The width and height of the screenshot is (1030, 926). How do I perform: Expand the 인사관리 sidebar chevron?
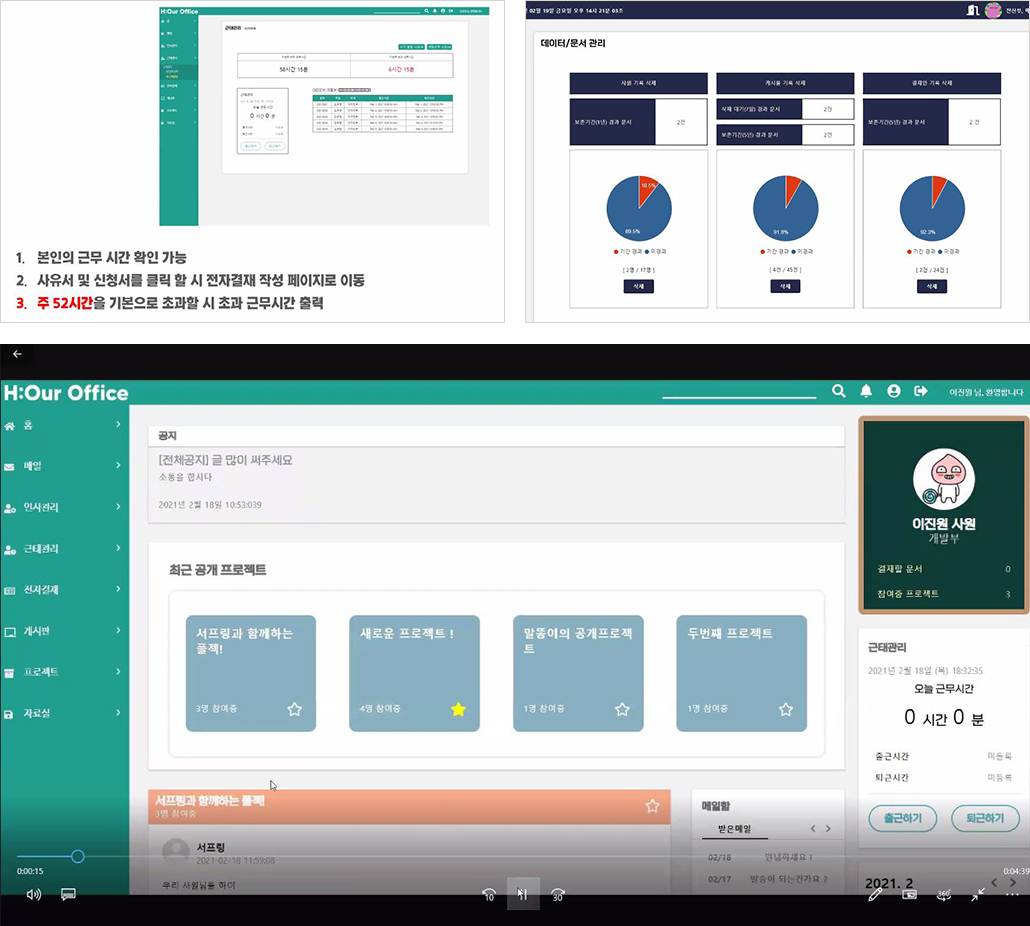click(118, 506)
